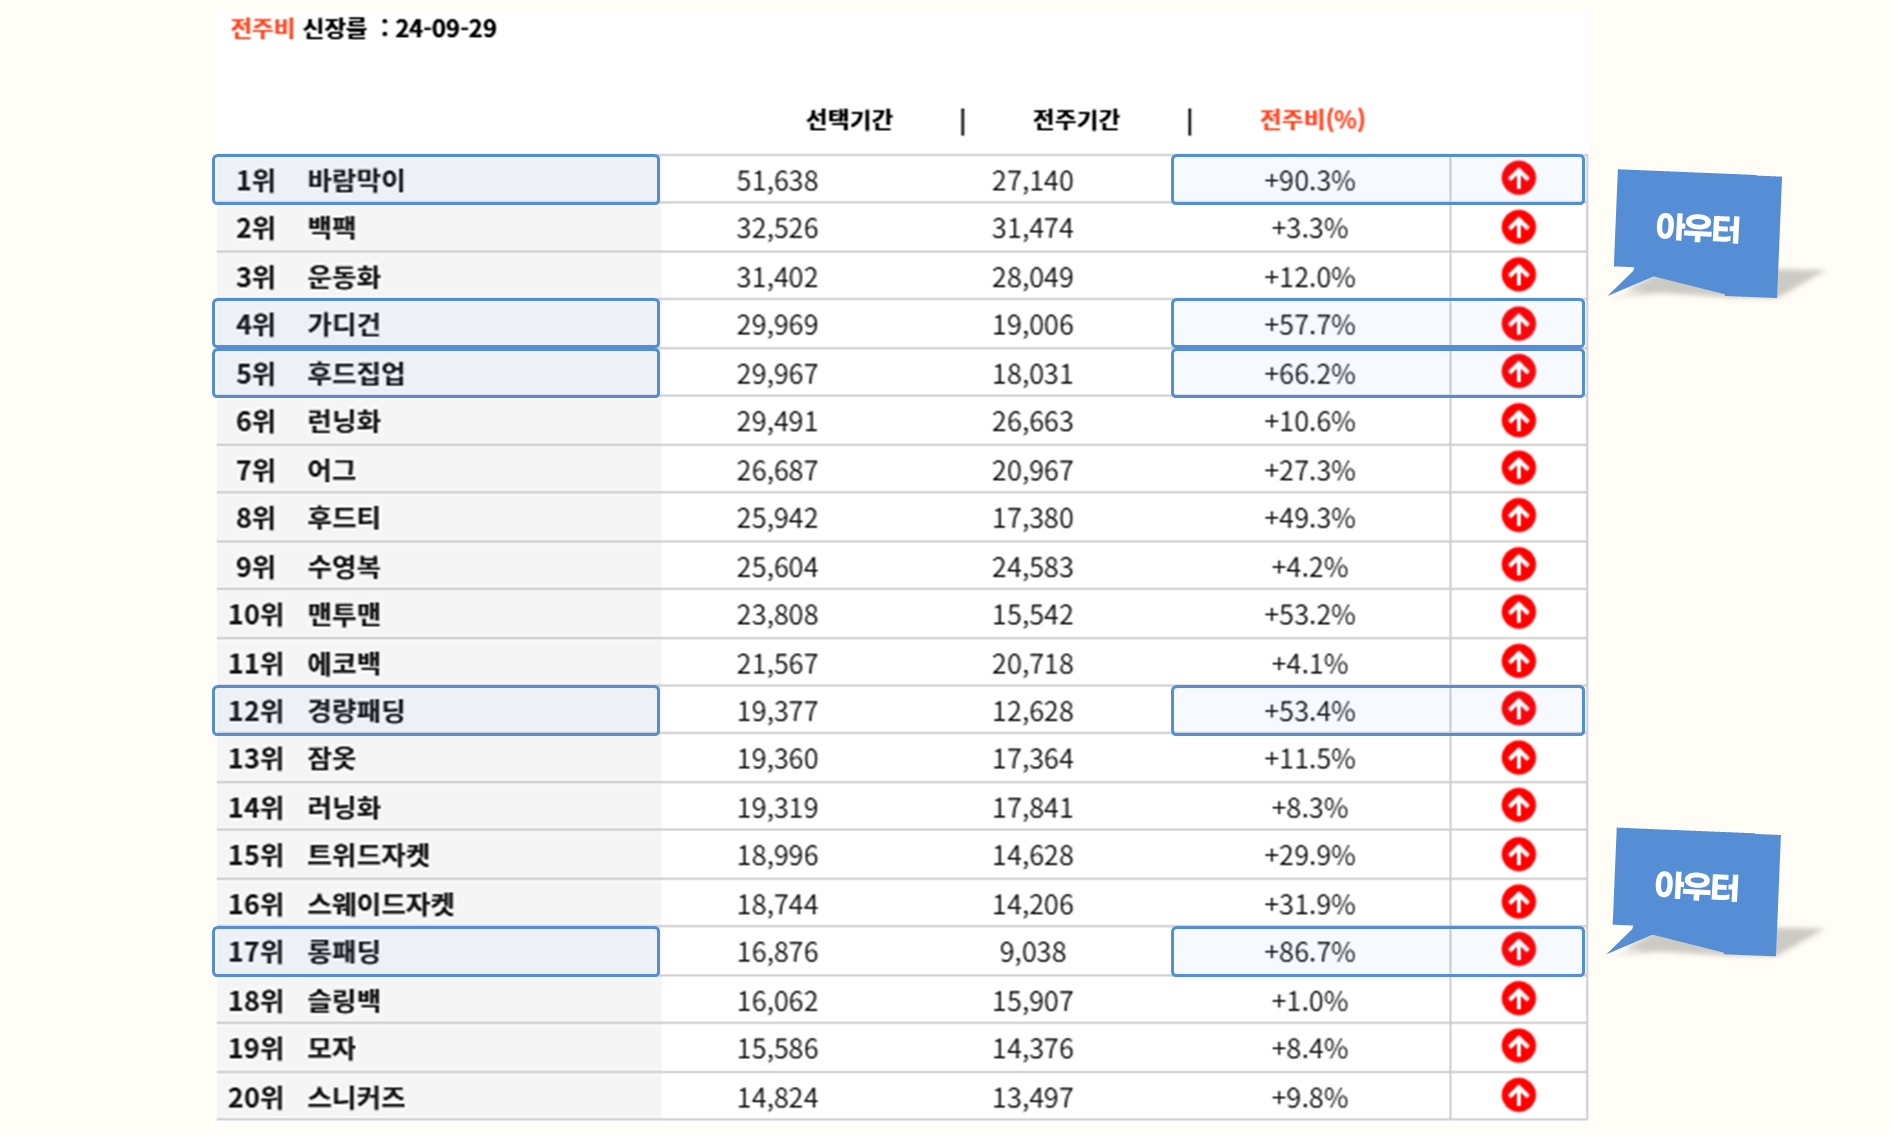Select the 전주비(%) column header
The height and width of the screenshot is (1134, 1890).
1311,120
